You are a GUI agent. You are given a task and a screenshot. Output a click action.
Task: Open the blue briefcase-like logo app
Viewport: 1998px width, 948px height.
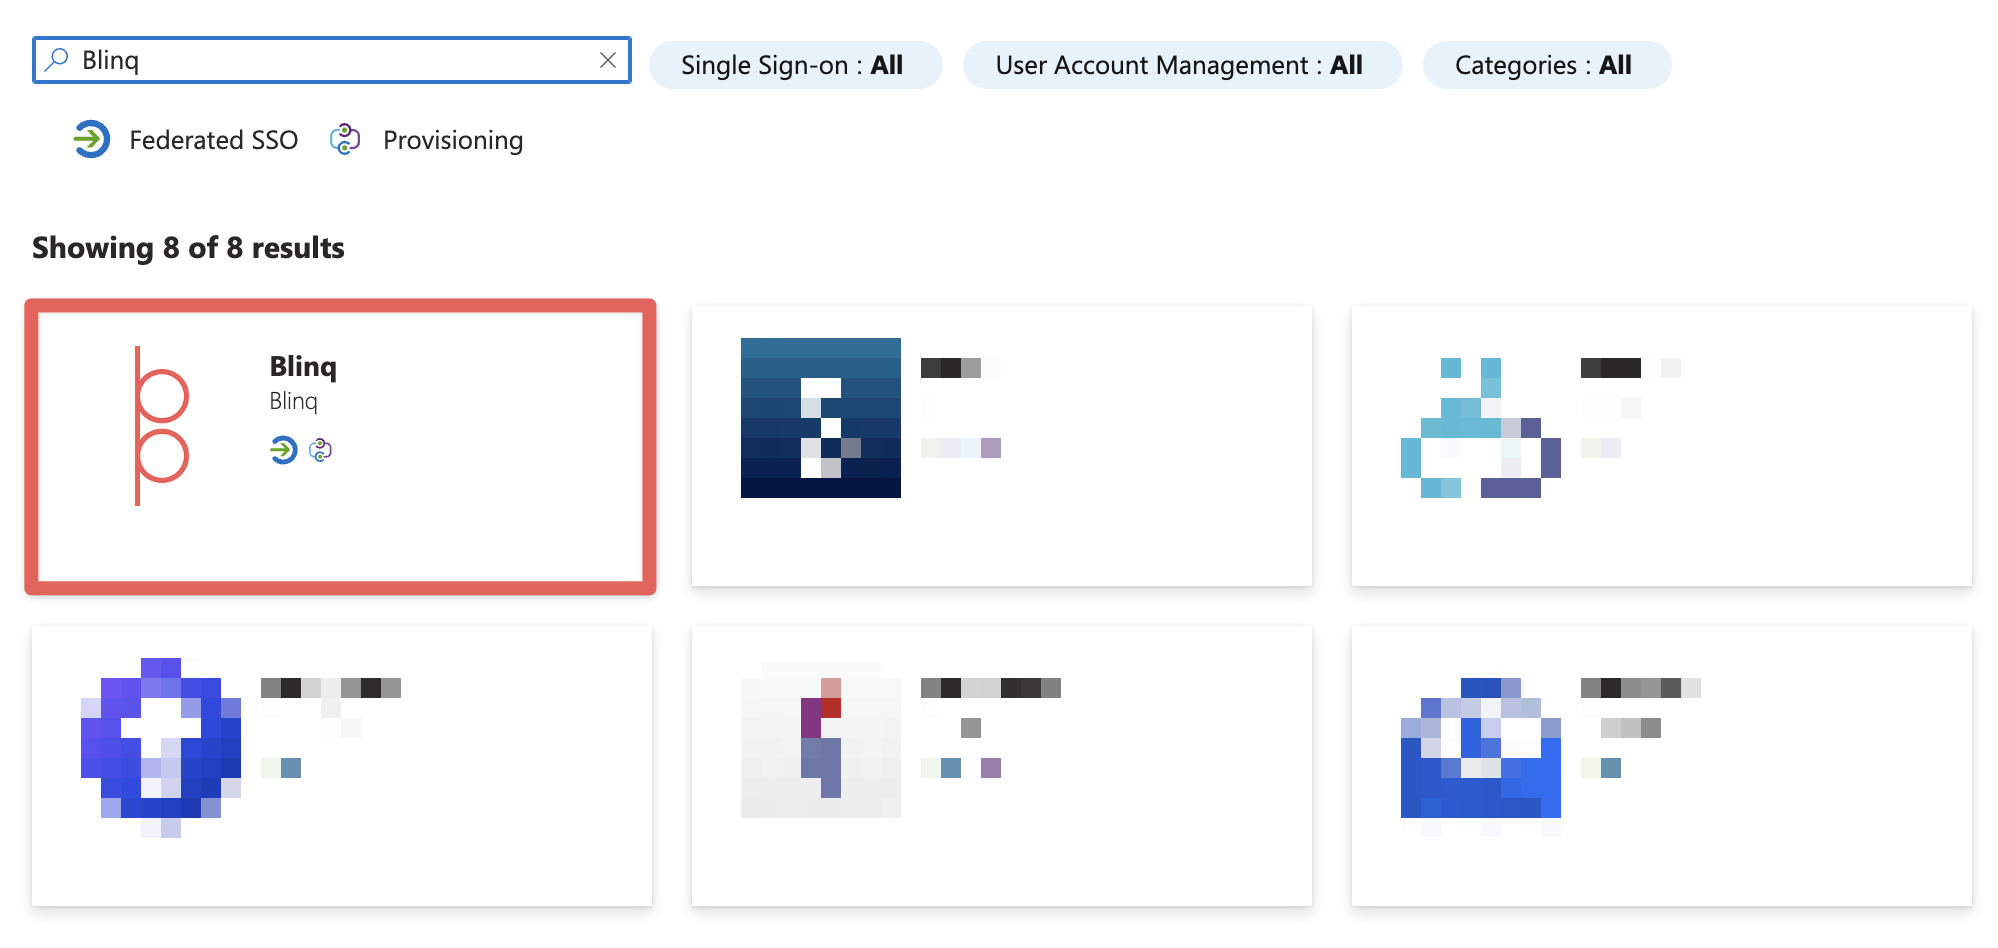coord(1481,748)
